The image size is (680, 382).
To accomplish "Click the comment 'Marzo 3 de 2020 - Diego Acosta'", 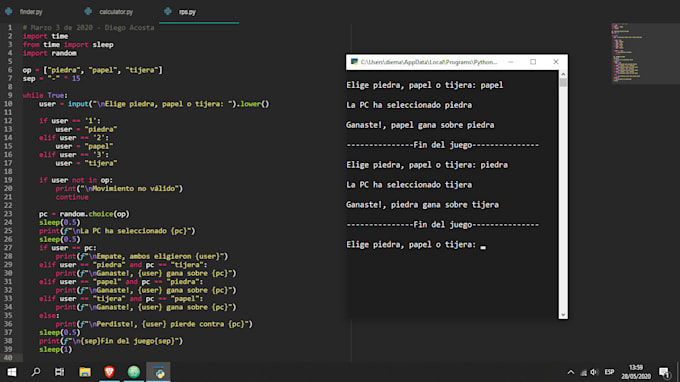I will click(x=88, y=27).
